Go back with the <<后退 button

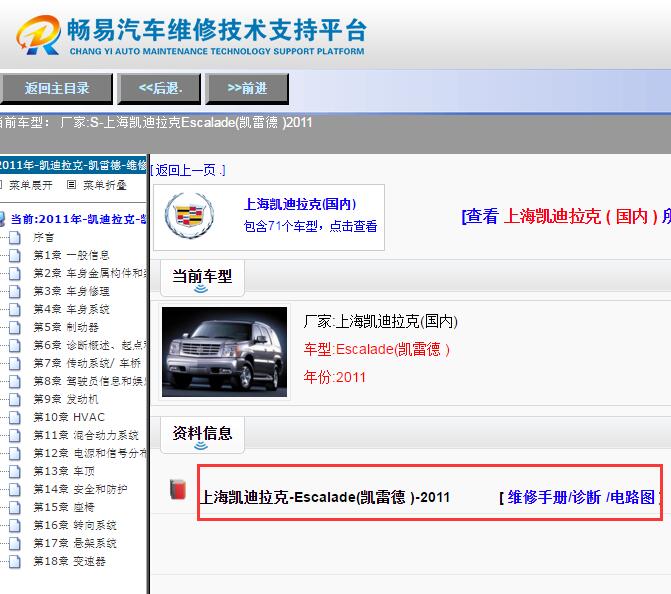[x=159, y=89]
